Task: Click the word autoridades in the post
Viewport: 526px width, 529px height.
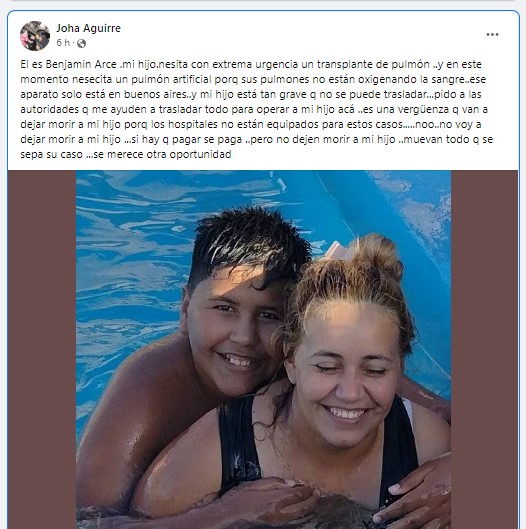Action: click(x=50, y=109)
